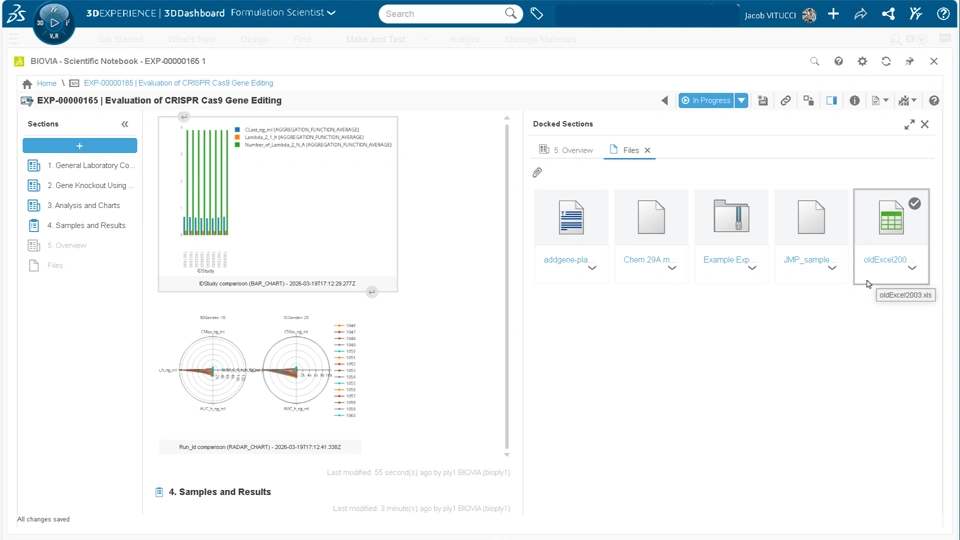Image resolution: width=960 pixels, height=540 pixels.
Task: Open the addgene-pla... file dropdown chevron
Action: 592,268
